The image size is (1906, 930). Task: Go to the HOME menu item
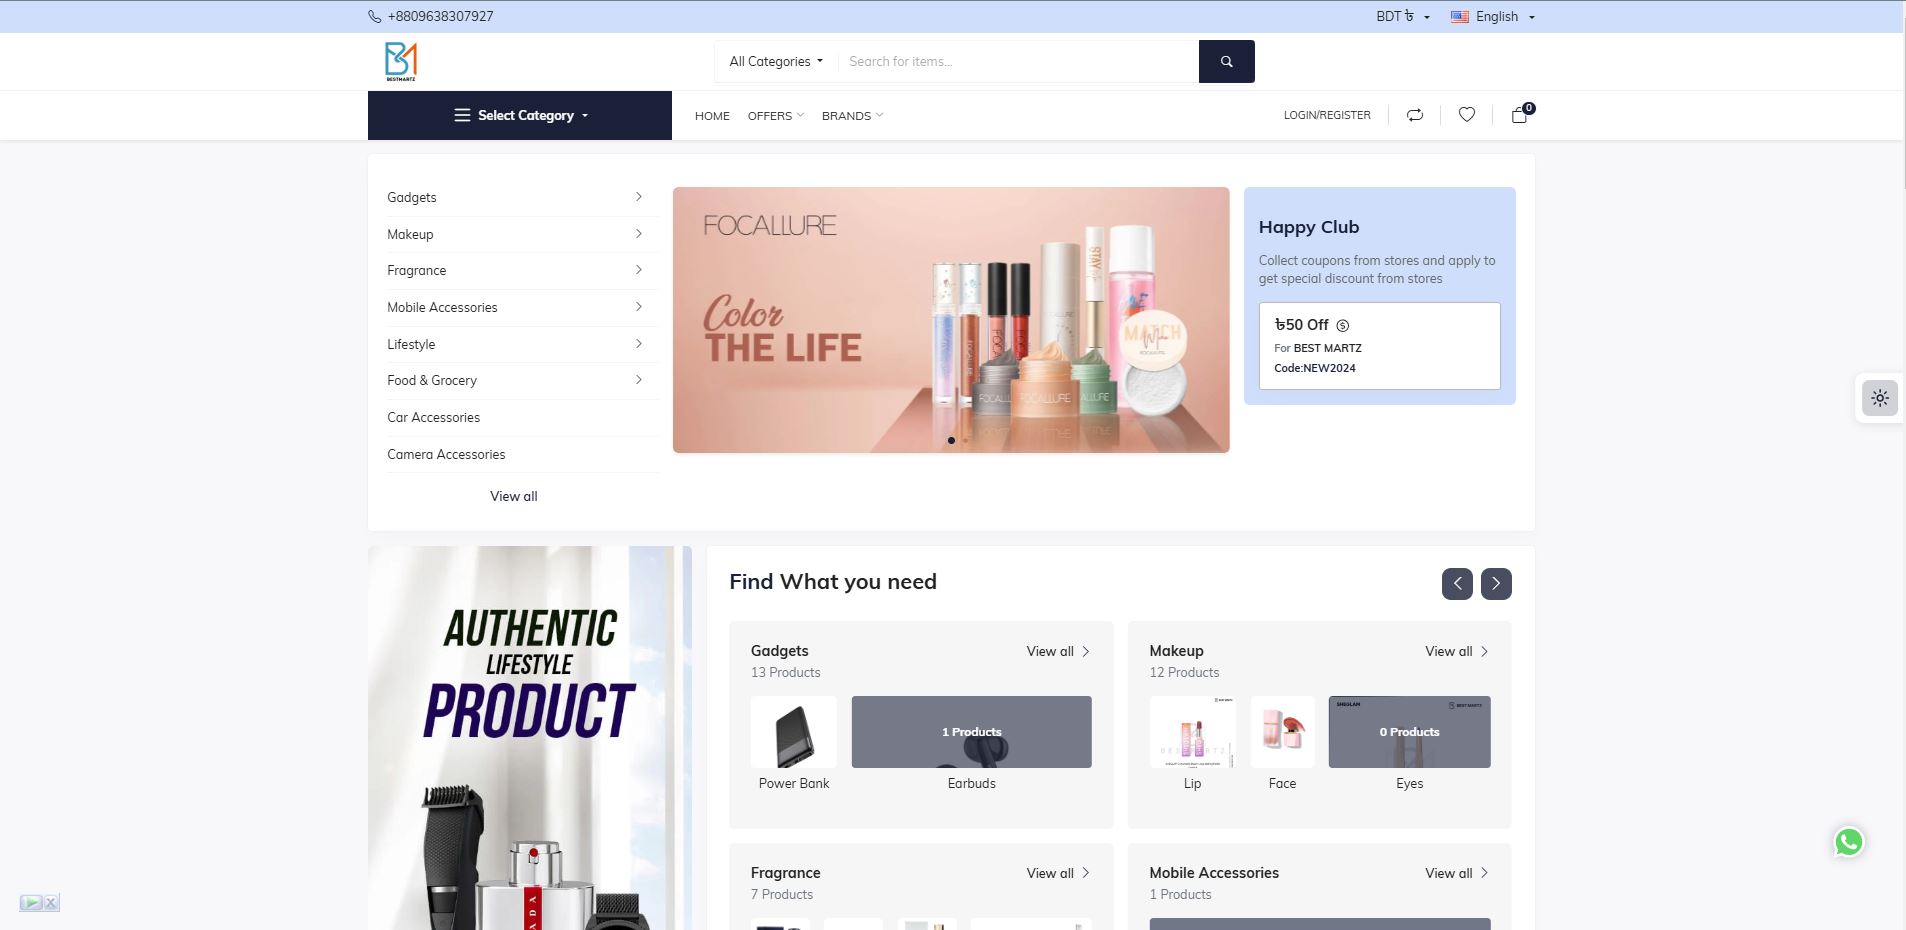[x=712, y=116]
